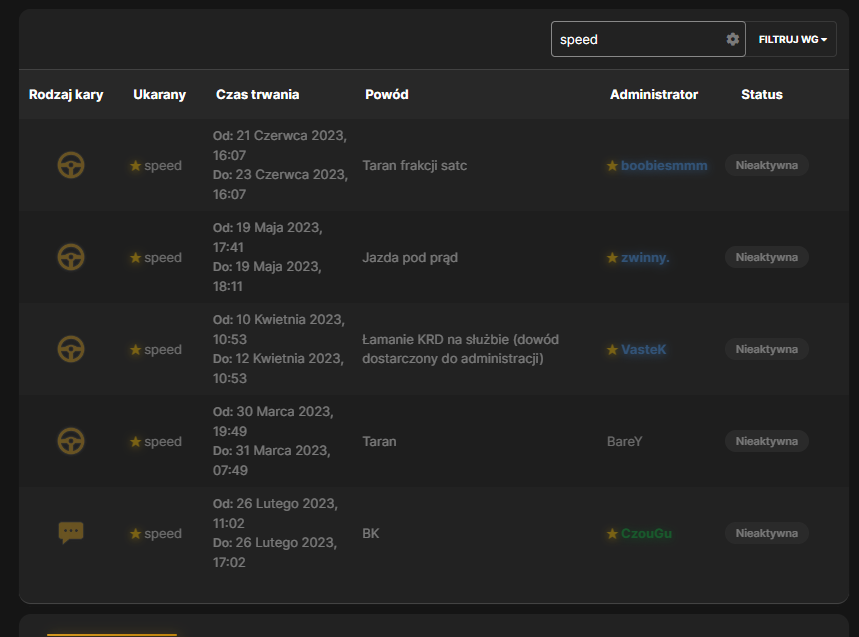Click Nieaktywna badge in Taran frakcji satc row

point(766,165)
